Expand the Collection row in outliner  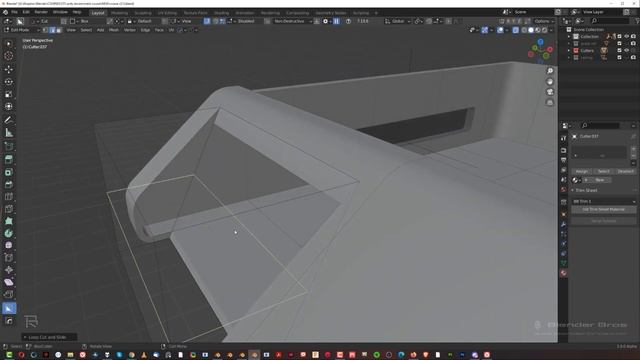(569, 37)
